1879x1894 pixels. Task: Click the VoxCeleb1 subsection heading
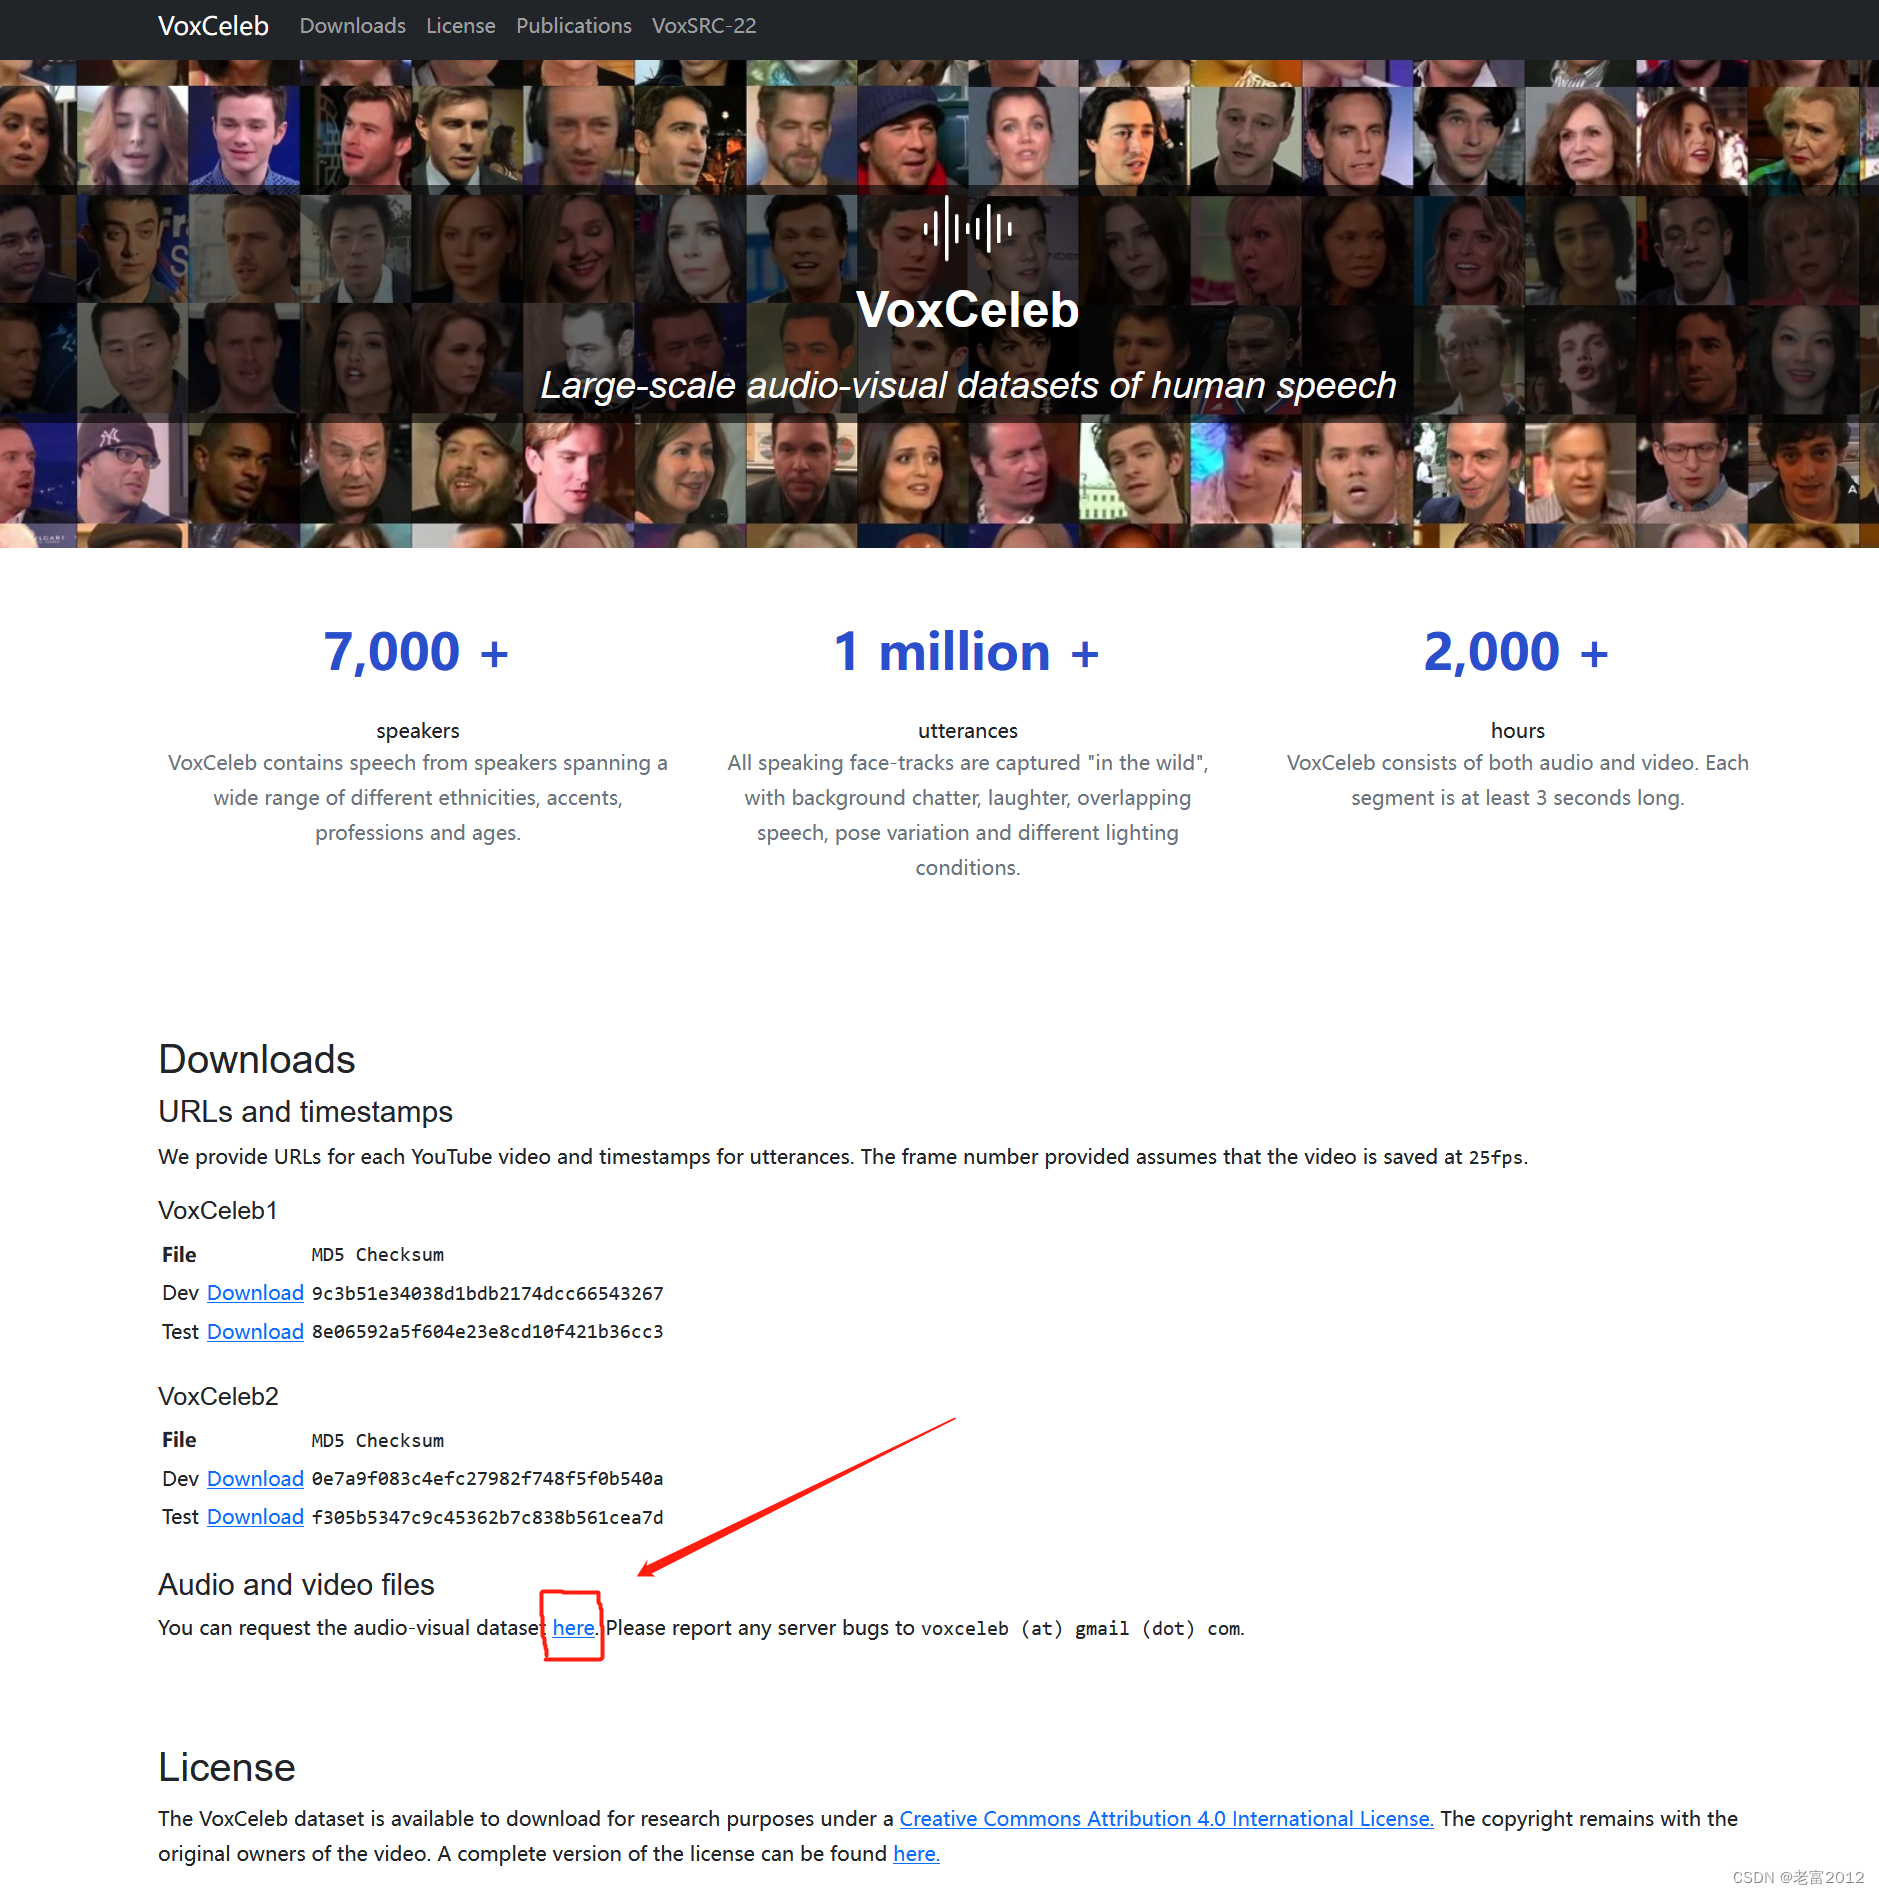218,1211
